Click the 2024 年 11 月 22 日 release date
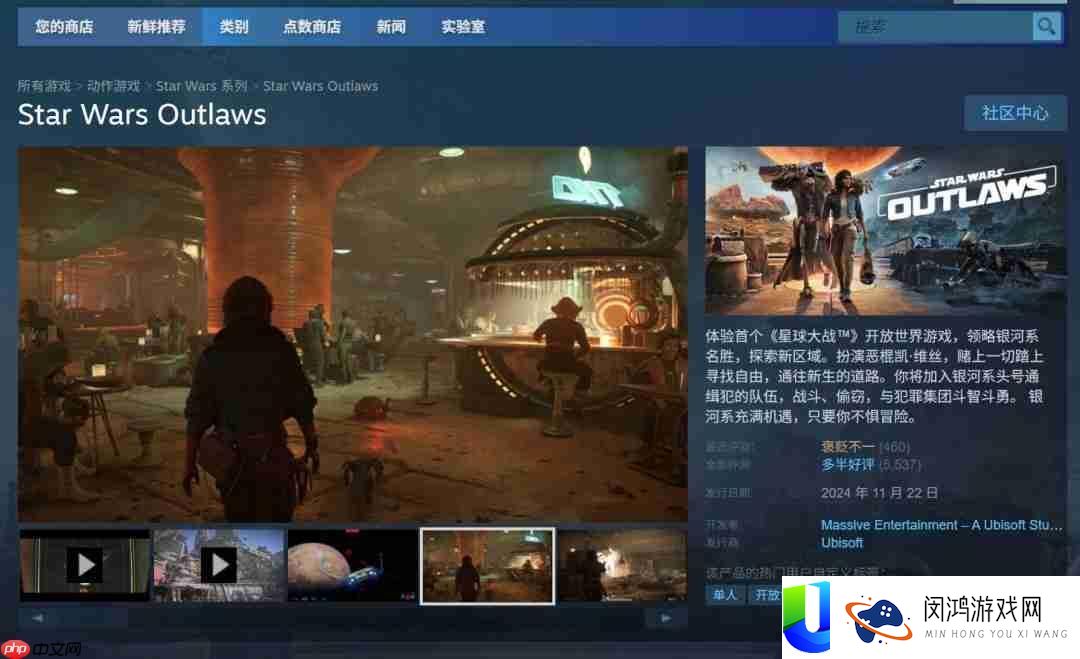Screen dimensions: 1080x659 pyautogui.click(x=880, y=493)
